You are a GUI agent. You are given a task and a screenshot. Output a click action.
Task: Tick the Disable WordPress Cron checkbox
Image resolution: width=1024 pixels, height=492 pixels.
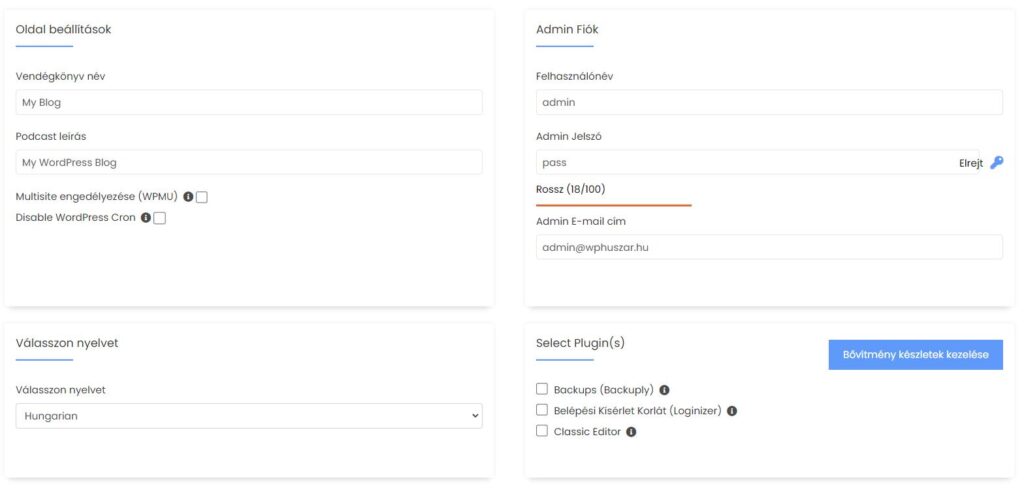[160, 218]
